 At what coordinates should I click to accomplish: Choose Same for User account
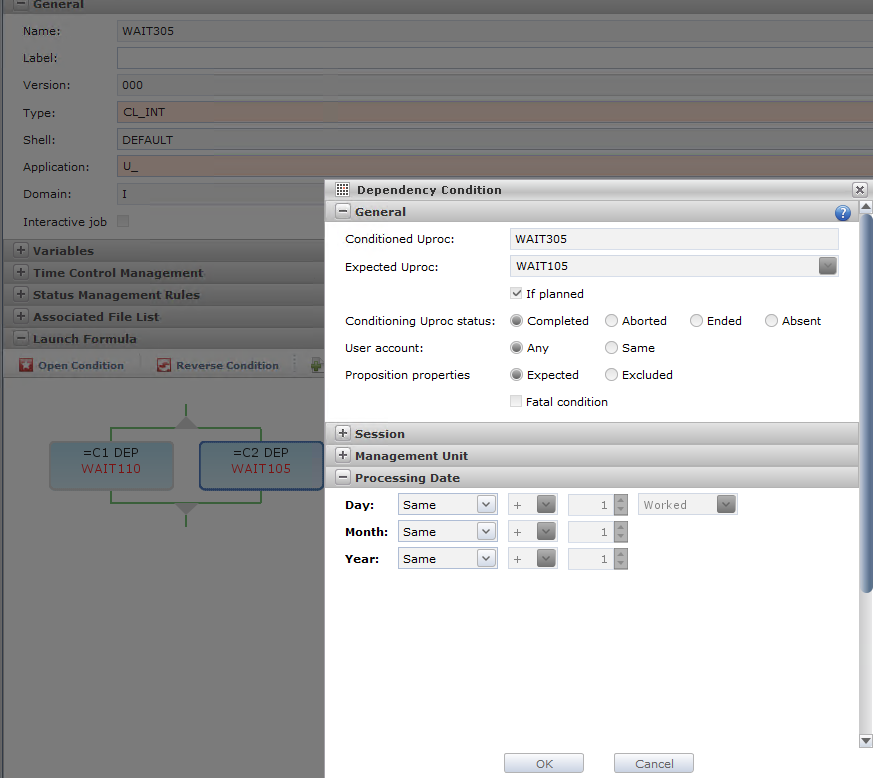(611, 348)
